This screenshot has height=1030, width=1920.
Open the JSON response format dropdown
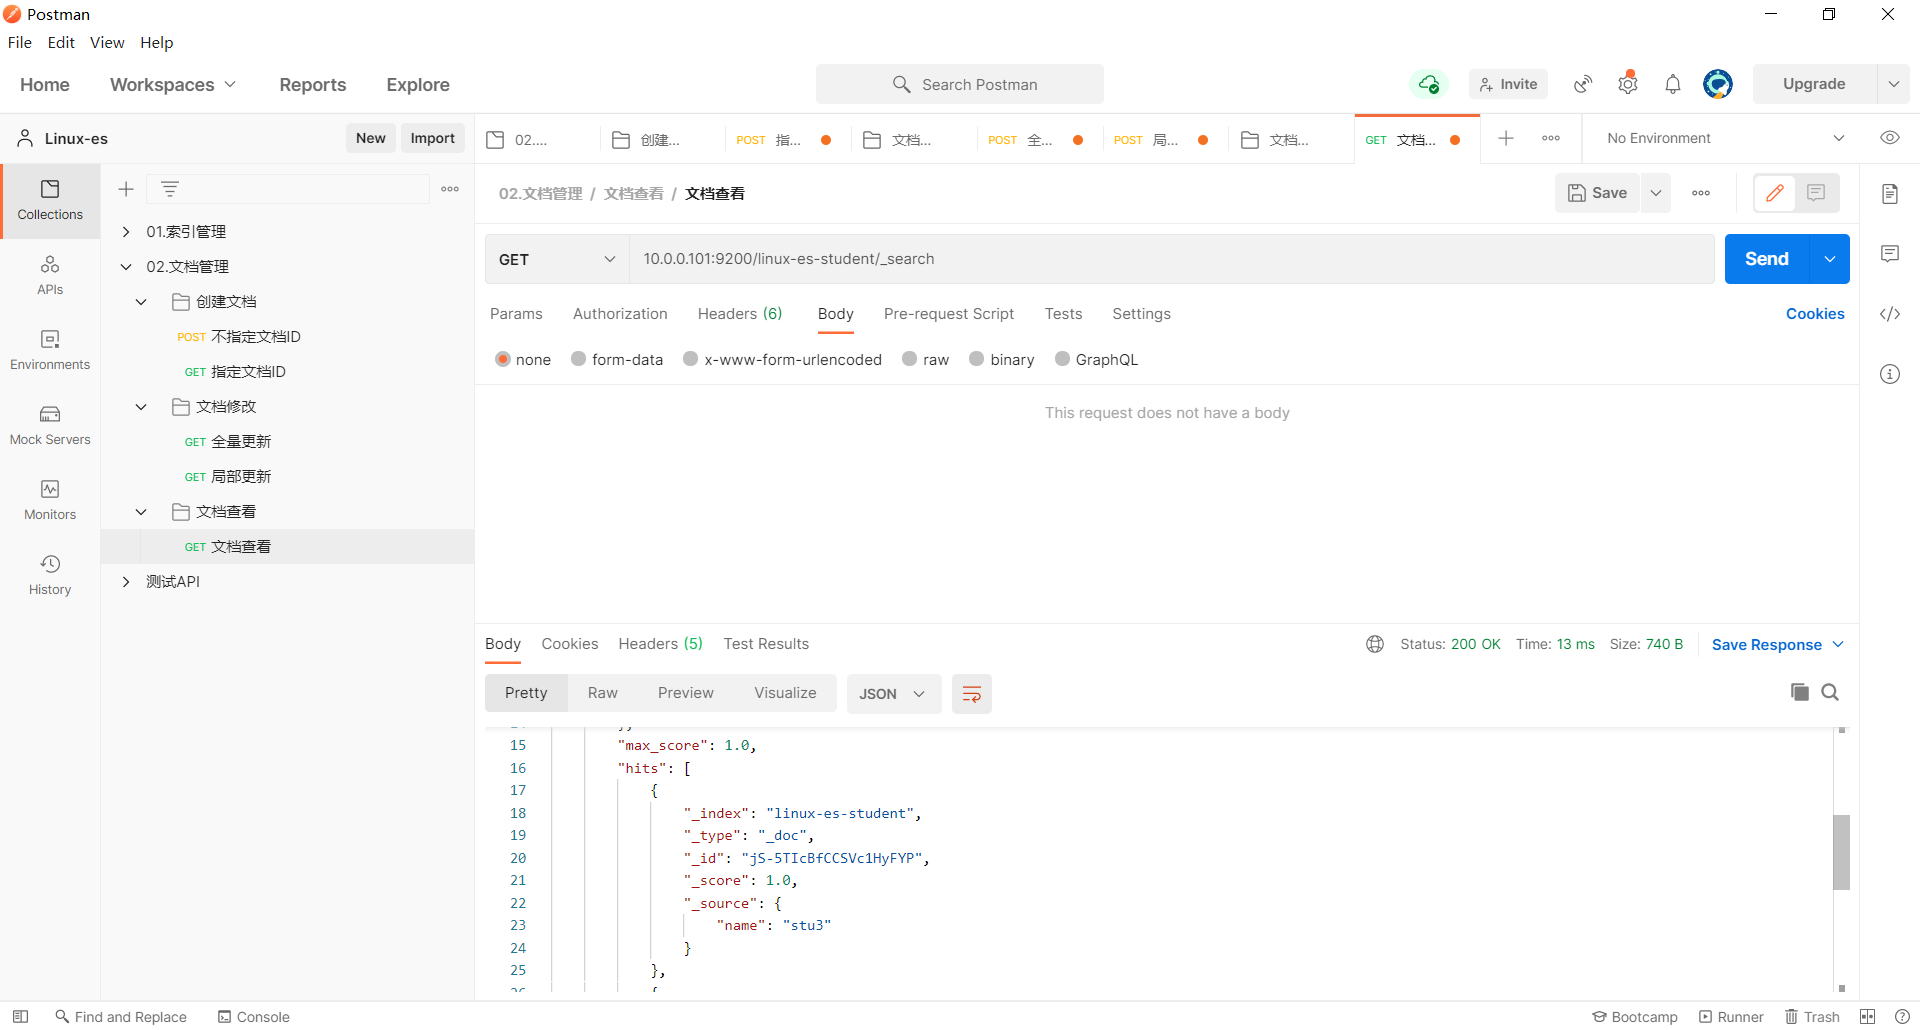click(x=894, y=694)
